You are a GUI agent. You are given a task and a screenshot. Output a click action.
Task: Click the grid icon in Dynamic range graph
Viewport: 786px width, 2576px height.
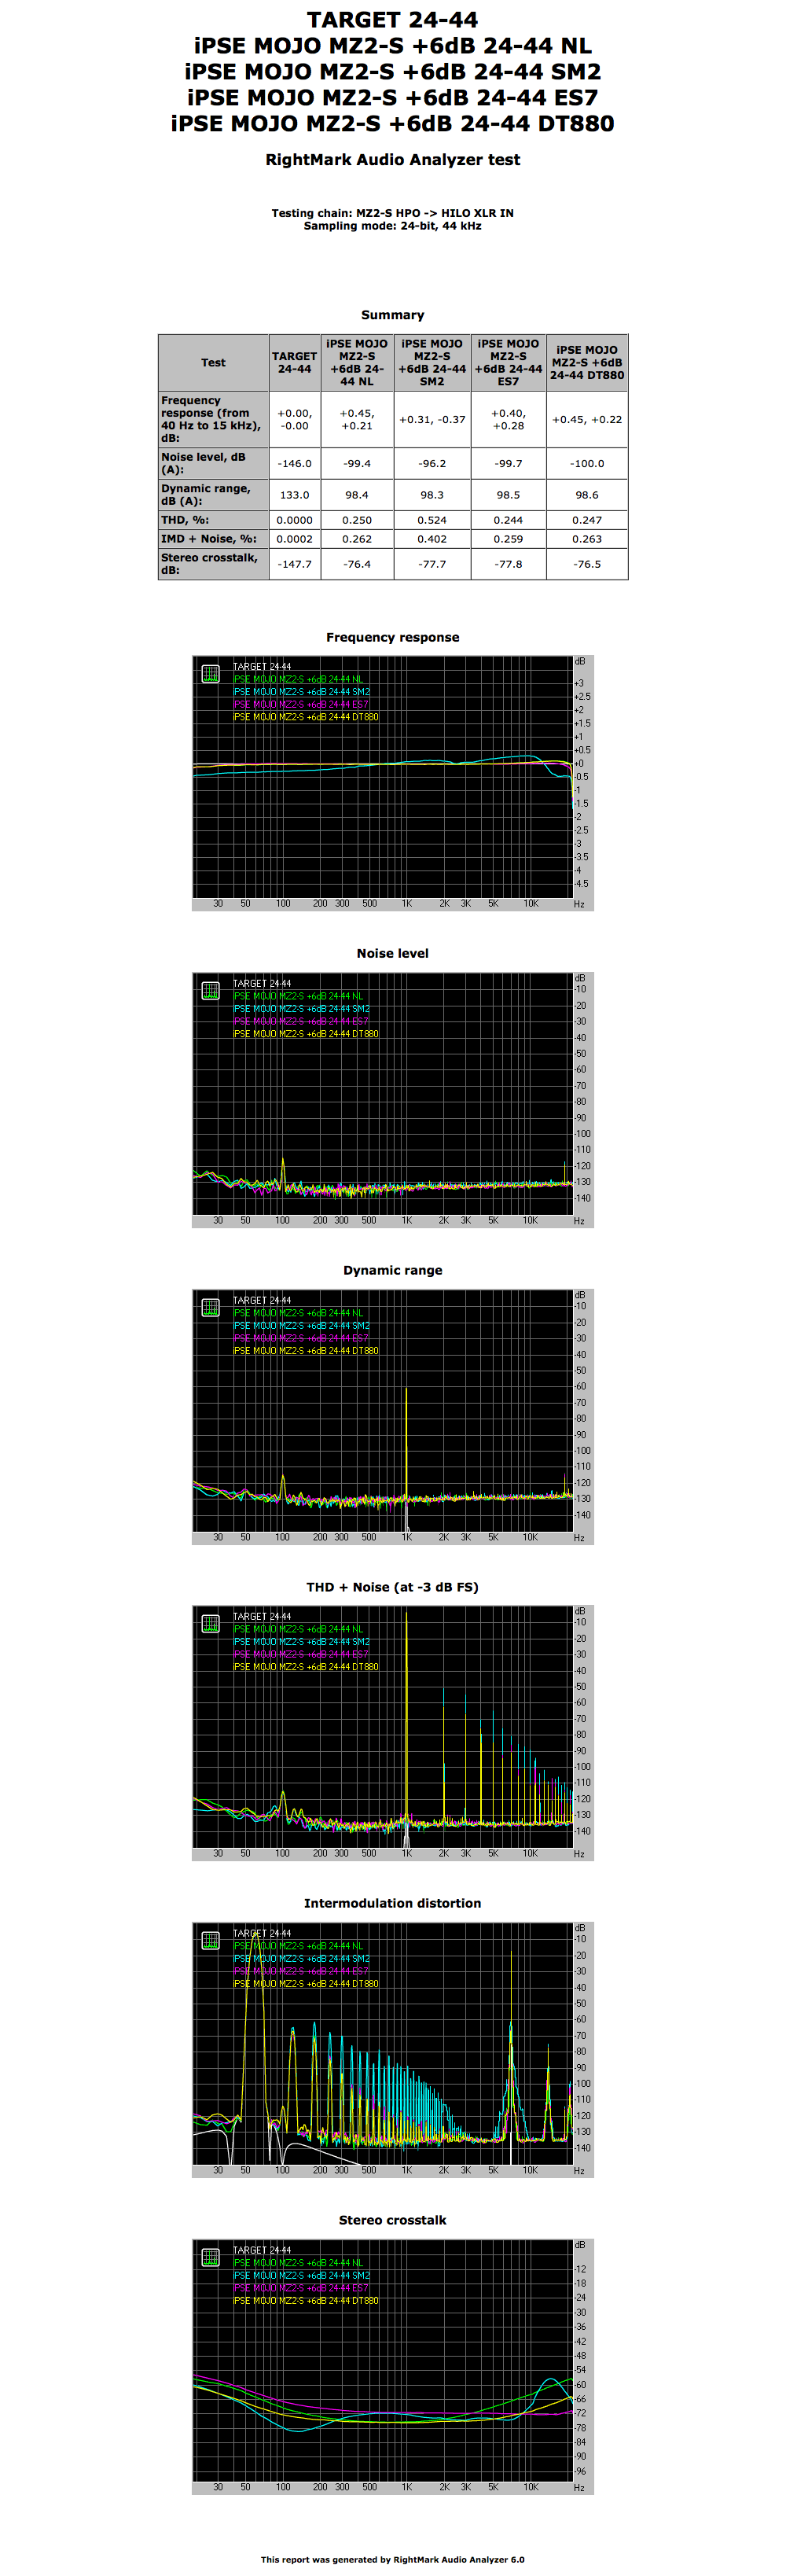(210, 1307)
